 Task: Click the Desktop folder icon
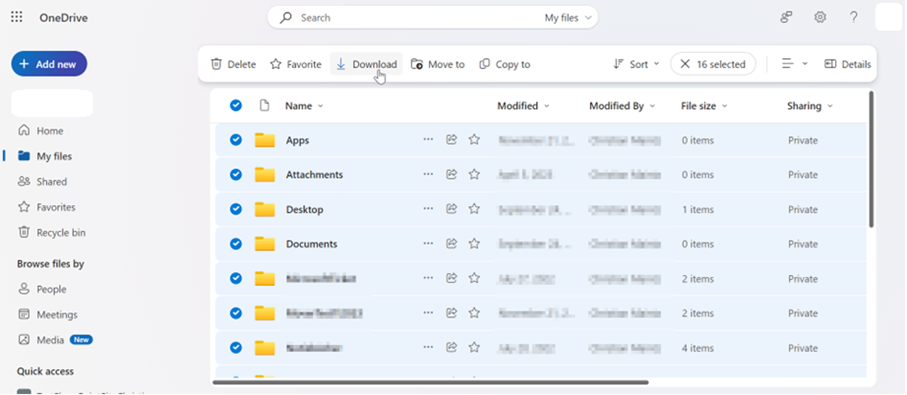coord(265,209)
